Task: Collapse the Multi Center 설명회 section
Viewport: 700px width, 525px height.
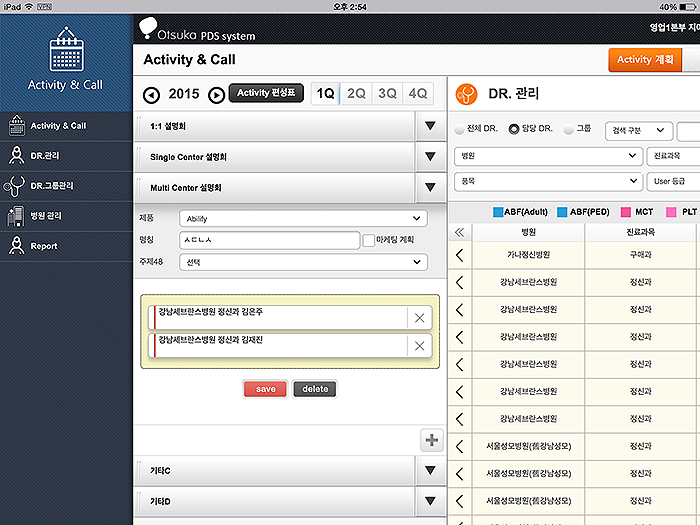Action: click(430, 188)
